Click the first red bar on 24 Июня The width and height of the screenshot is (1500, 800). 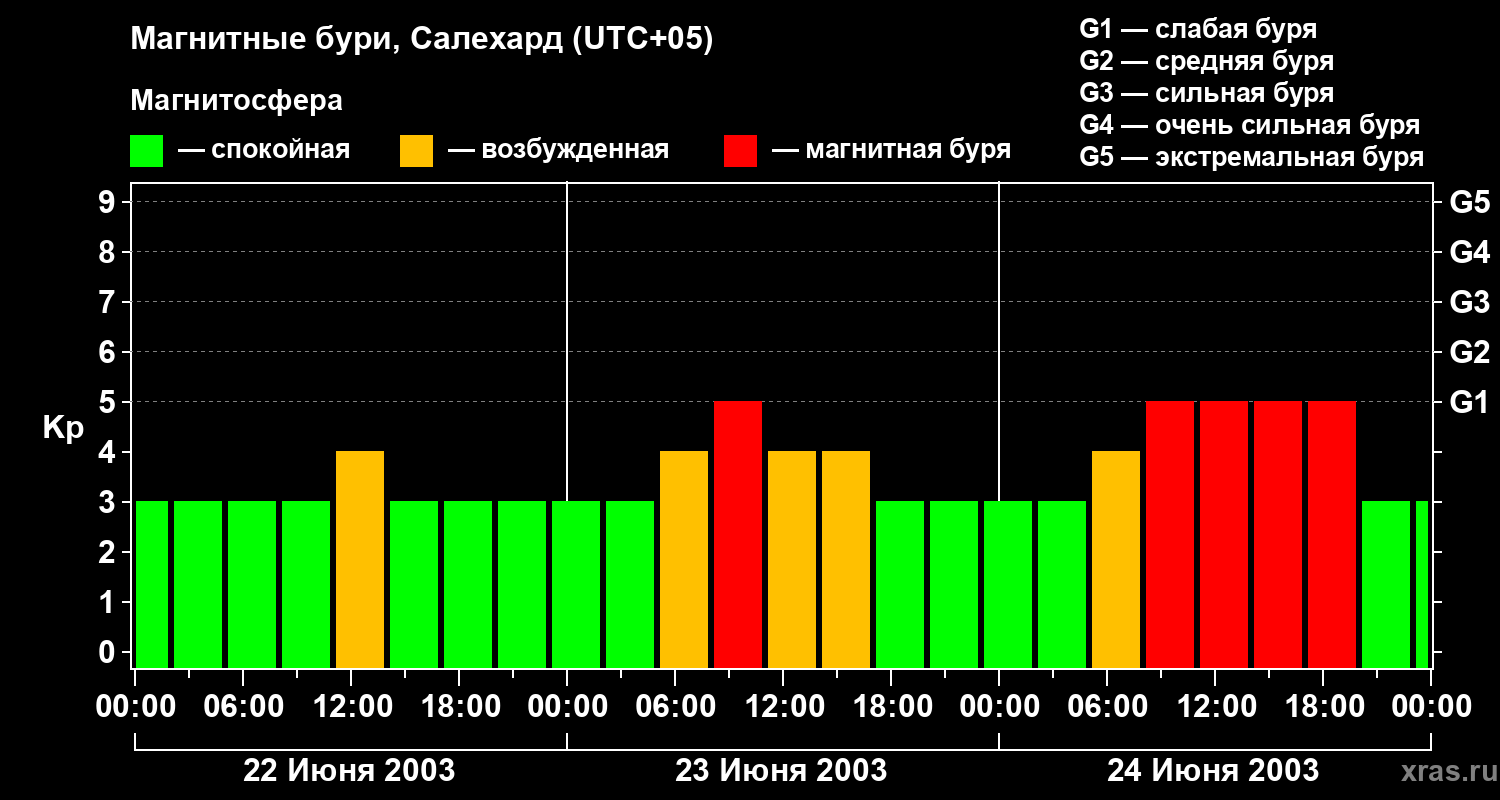coord(1170,535)
